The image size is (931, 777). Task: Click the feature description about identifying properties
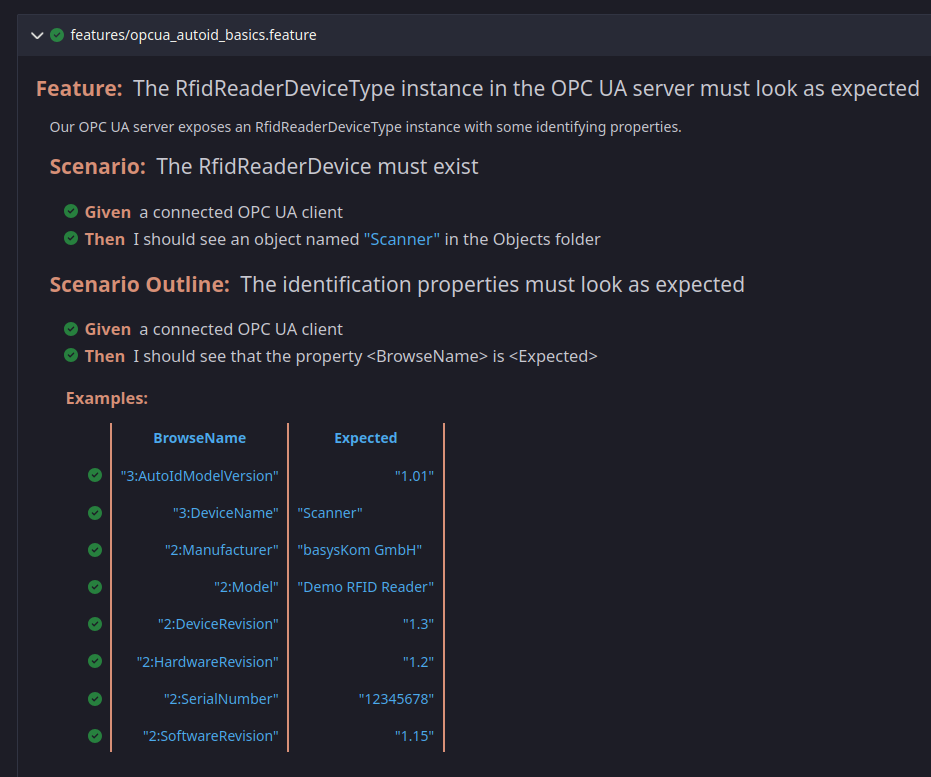(x=365, y=127)
